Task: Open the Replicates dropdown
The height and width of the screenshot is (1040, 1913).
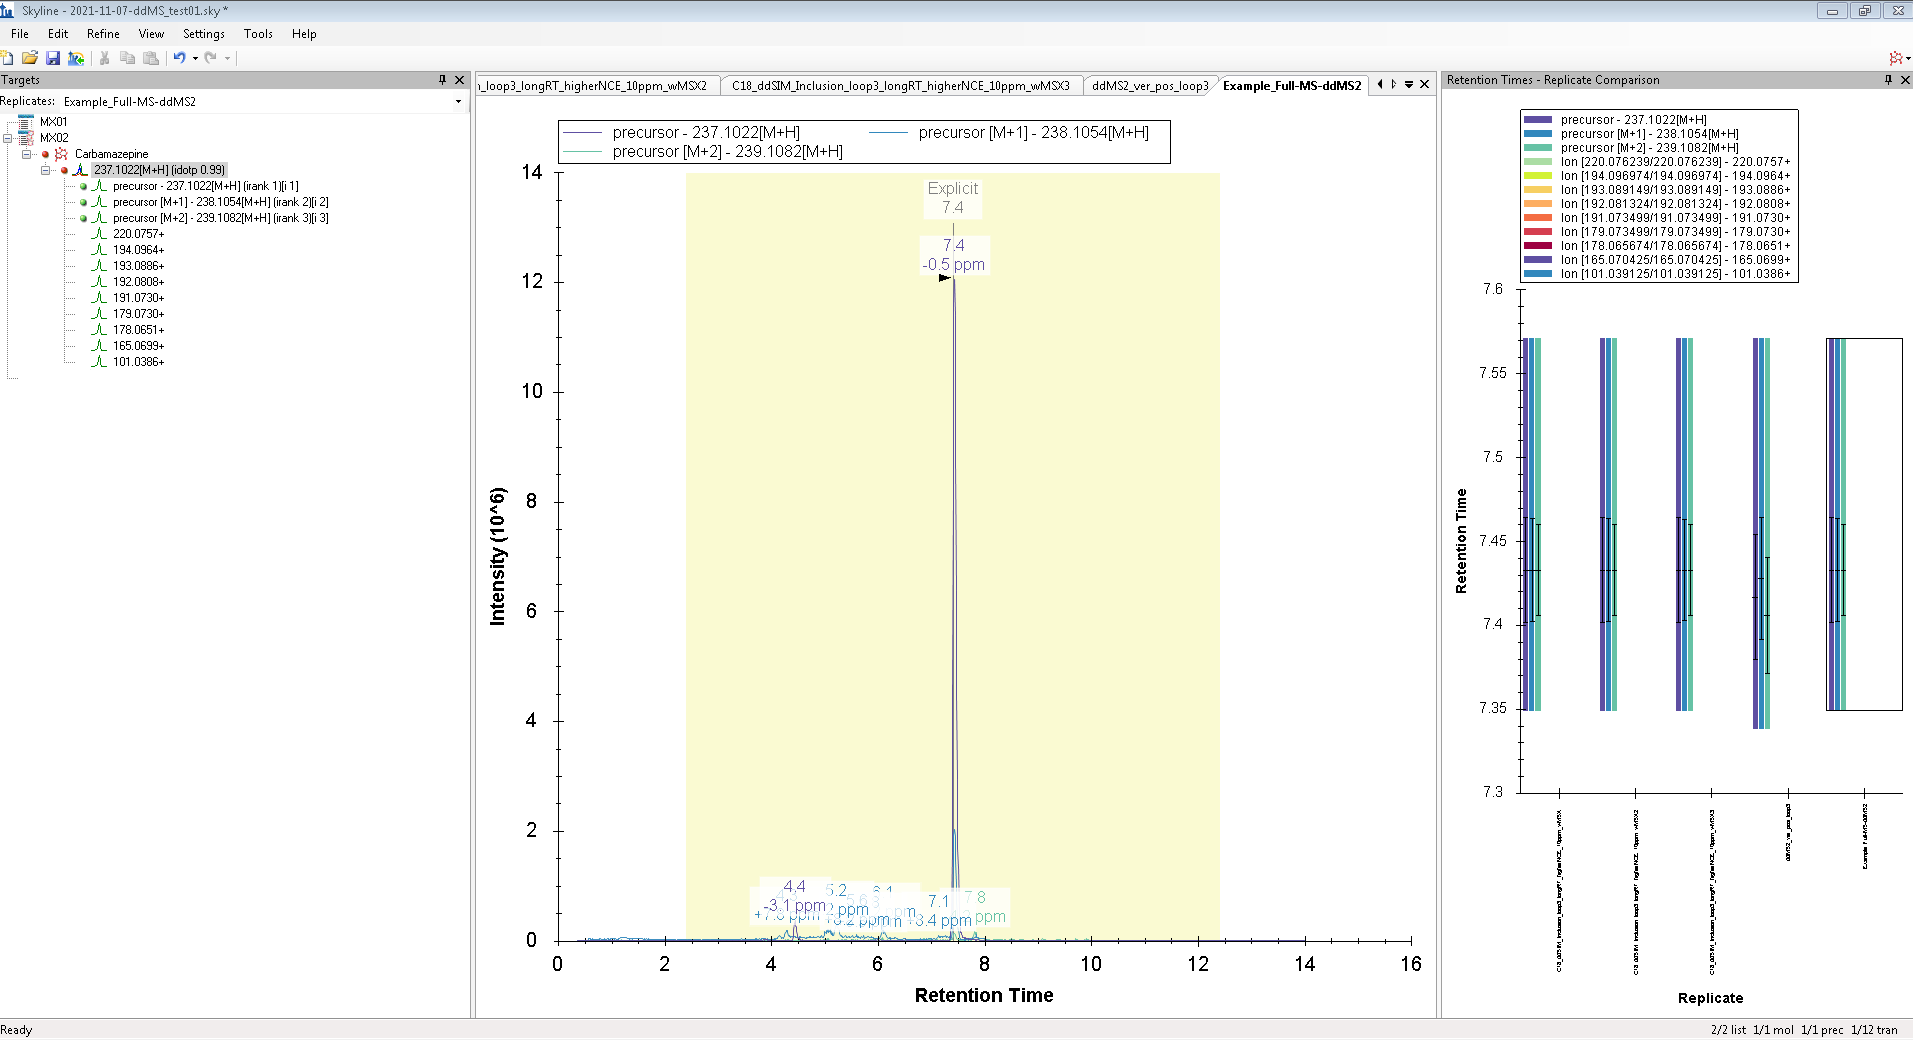Action: [458, 102]
